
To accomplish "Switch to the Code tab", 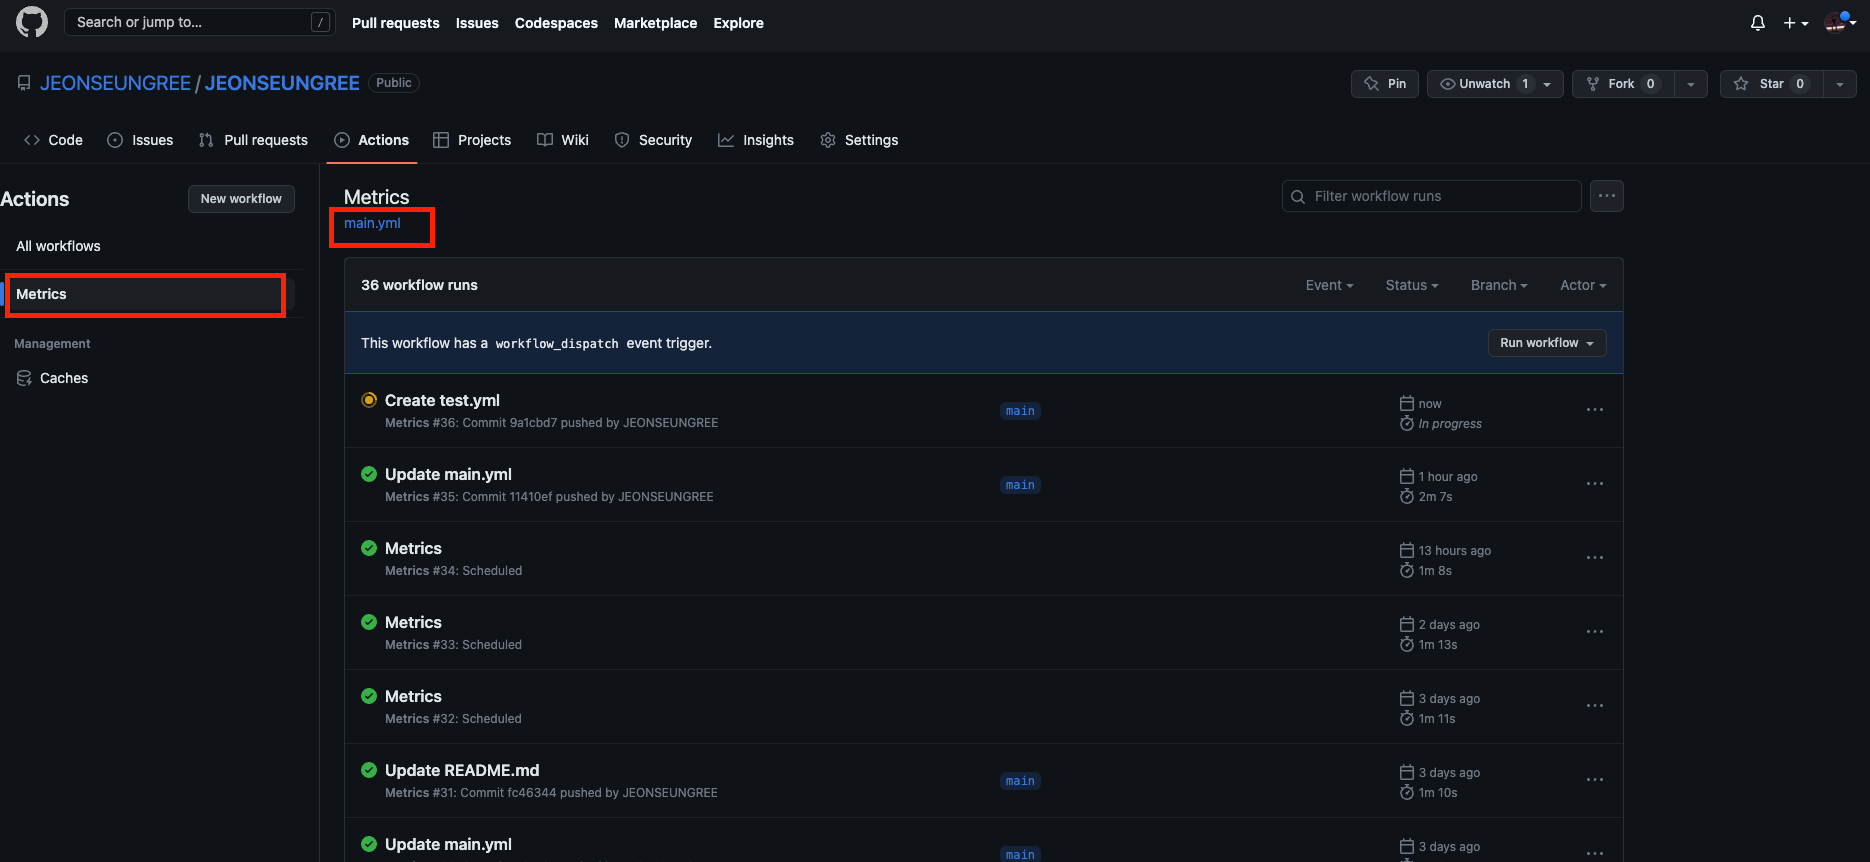I will [53, 140].
